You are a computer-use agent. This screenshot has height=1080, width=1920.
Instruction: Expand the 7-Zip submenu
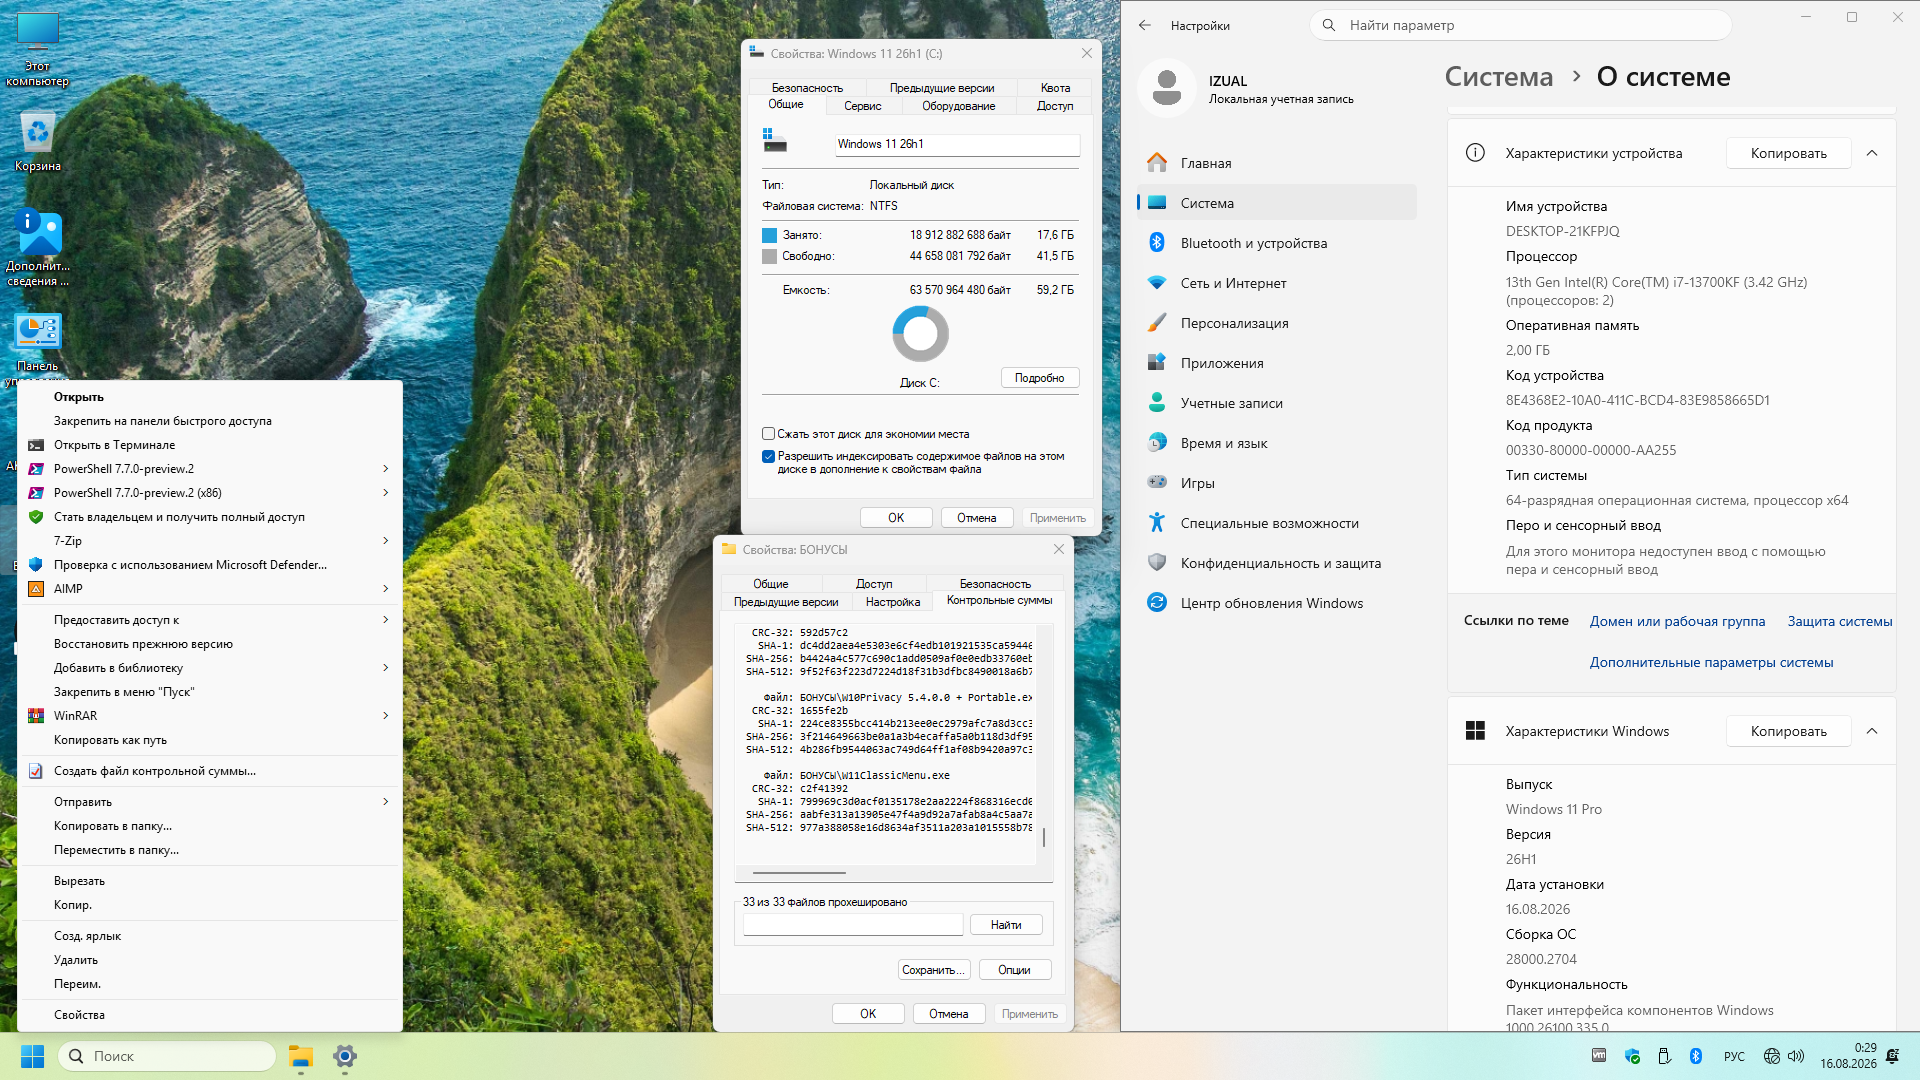tap(211, 541)
